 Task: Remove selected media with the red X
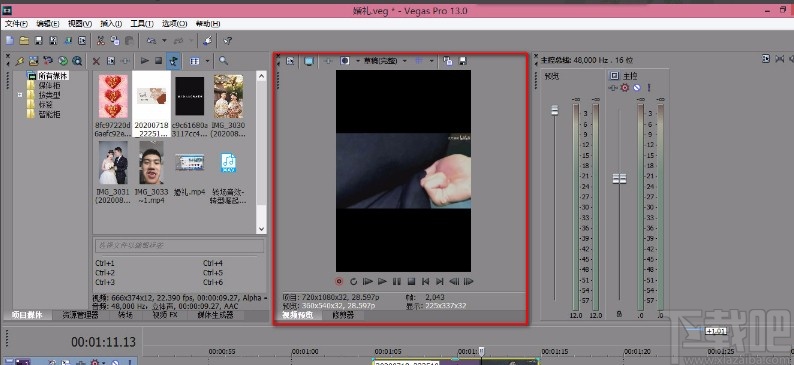(x=96, y=61)
